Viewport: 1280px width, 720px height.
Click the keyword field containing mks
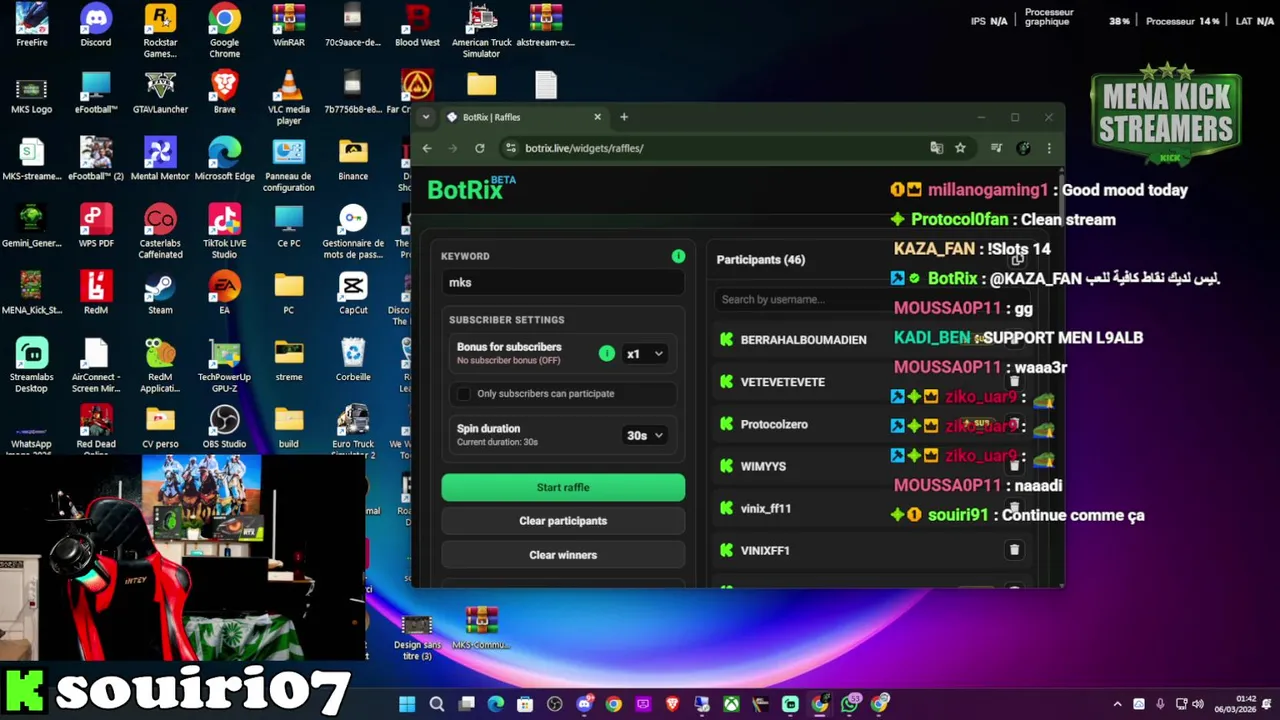coord(563,283)
